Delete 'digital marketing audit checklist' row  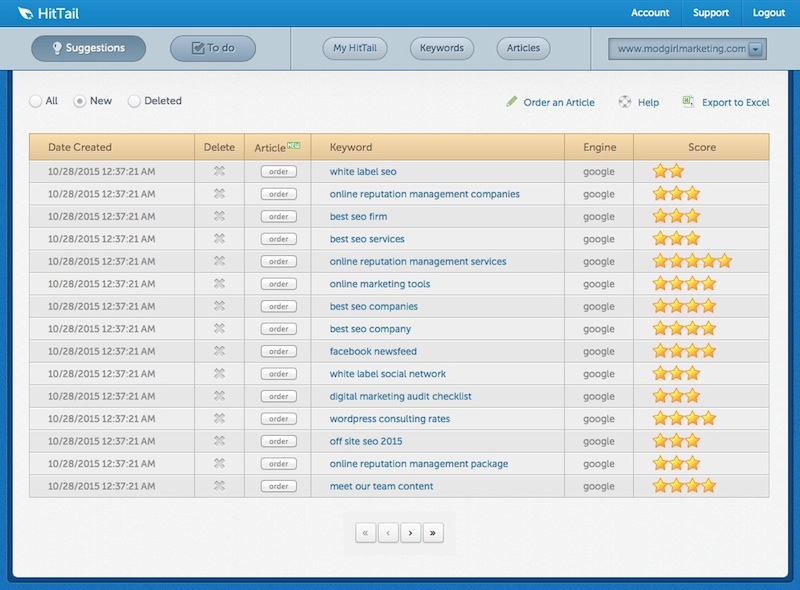pyautogui.click(x=219, y=396)
